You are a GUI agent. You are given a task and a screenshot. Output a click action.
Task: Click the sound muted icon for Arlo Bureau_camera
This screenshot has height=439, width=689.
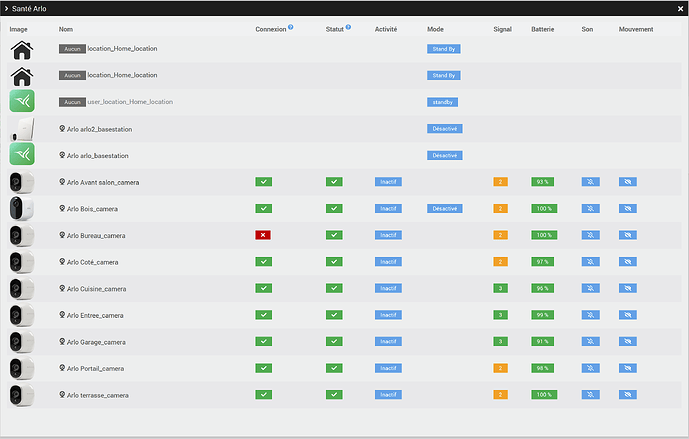[x=591, y=235]
